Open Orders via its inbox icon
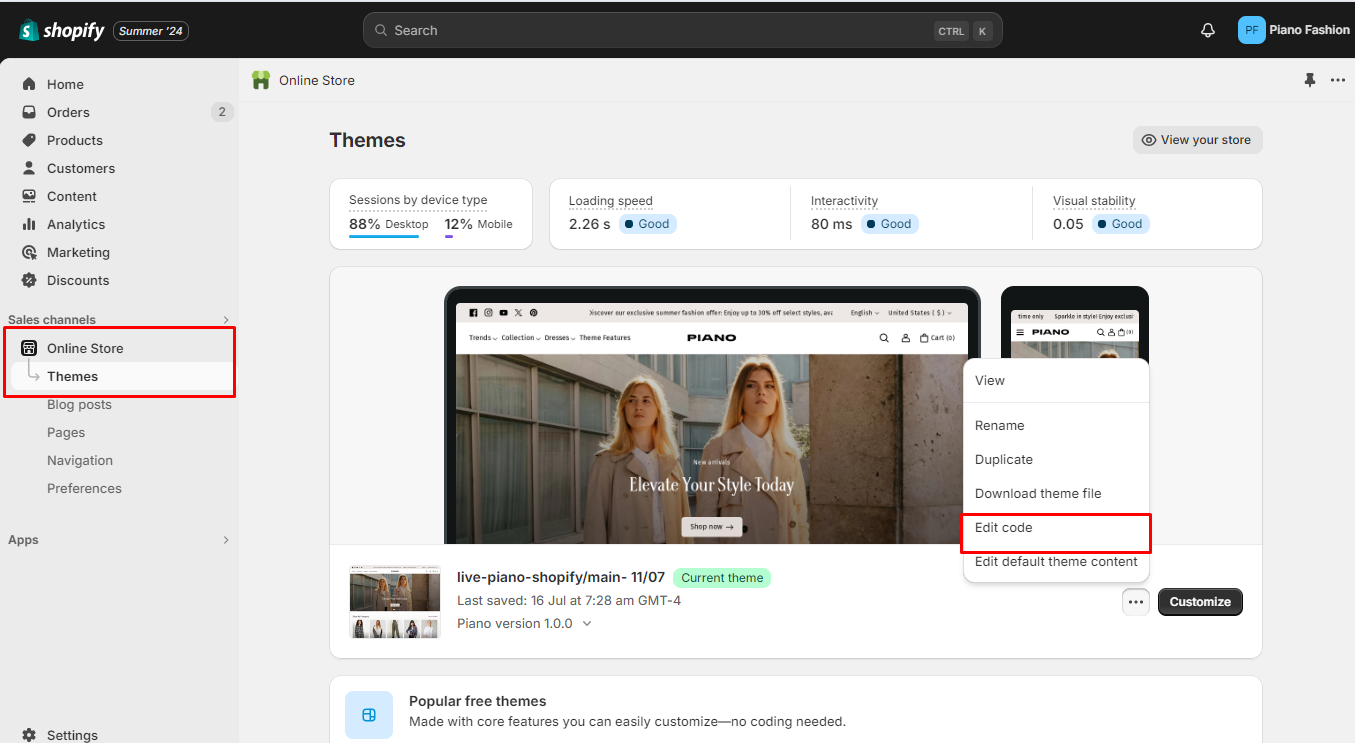1355x743 pixels. tap(29, 112)
